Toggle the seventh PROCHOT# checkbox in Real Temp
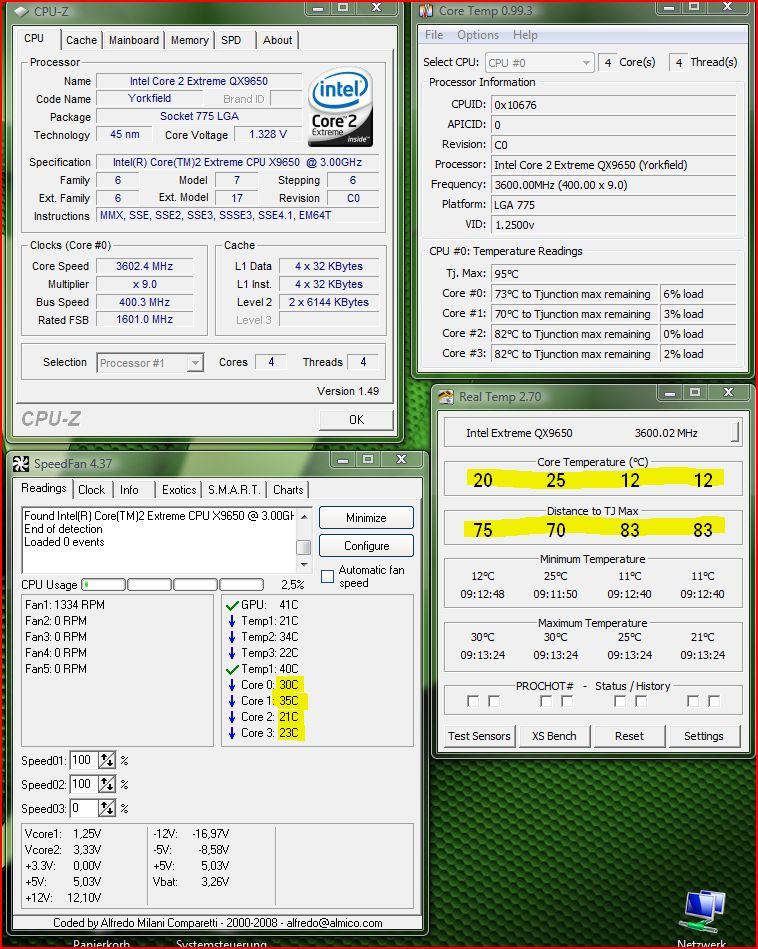Screen dimensions: 758x949 [693, 701]
